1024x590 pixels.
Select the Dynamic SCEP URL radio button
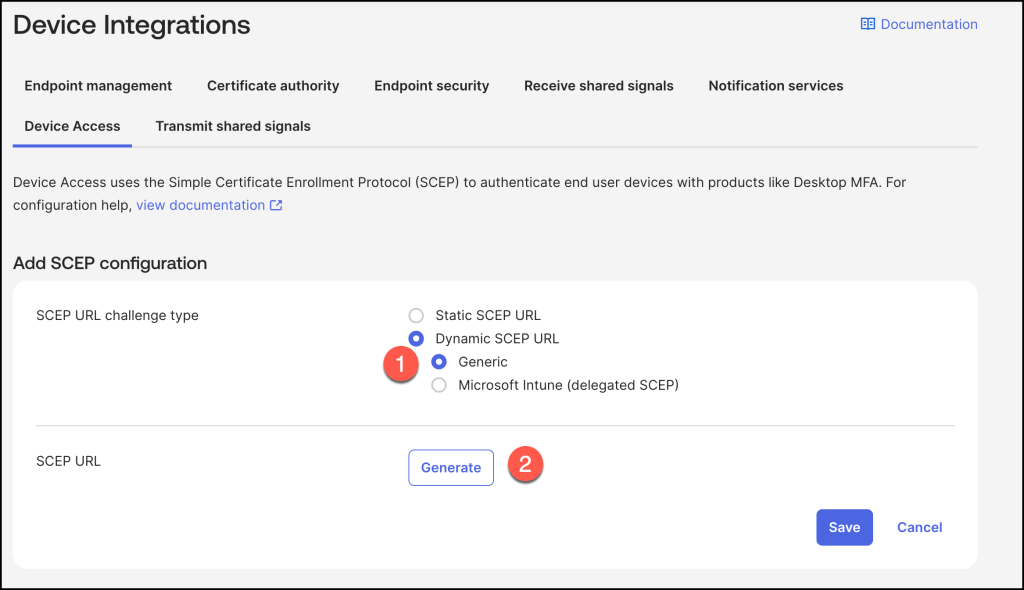[x=416, y=338]
